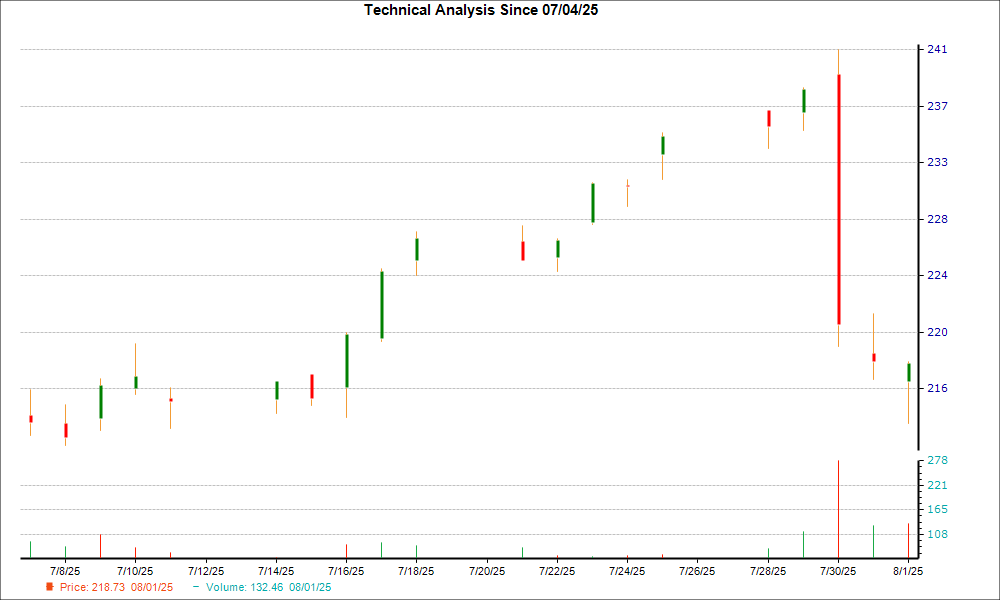Click the 224 price axis label
The image size is (1000, 600).
coord(937,275)
